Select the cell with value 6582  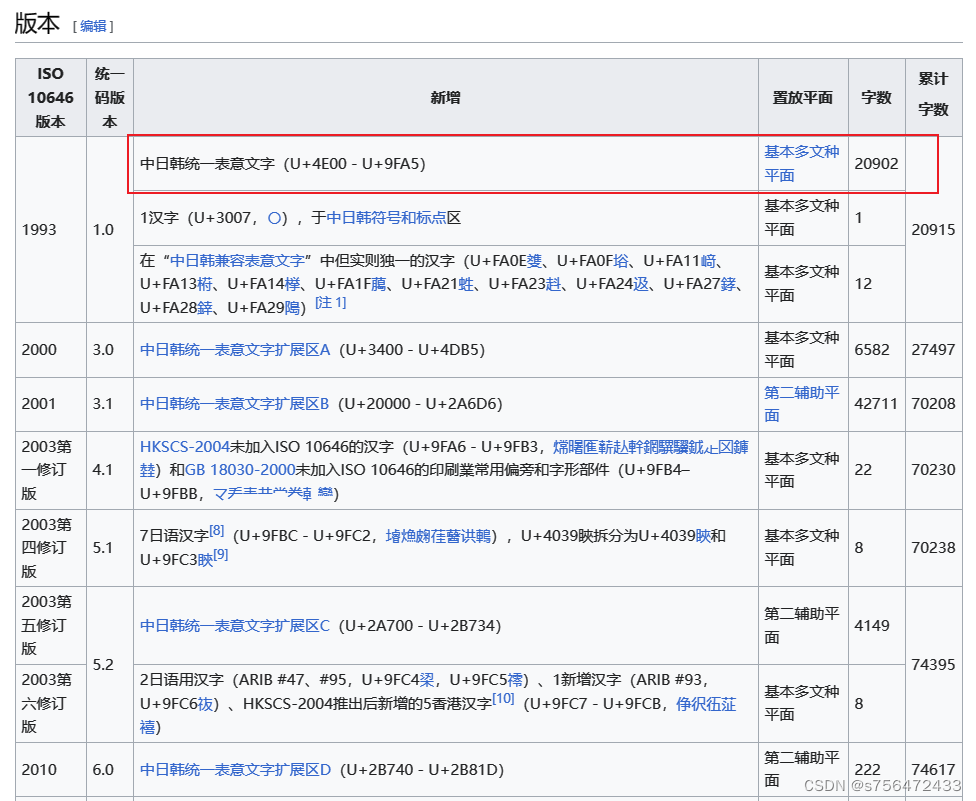(876, 350)
